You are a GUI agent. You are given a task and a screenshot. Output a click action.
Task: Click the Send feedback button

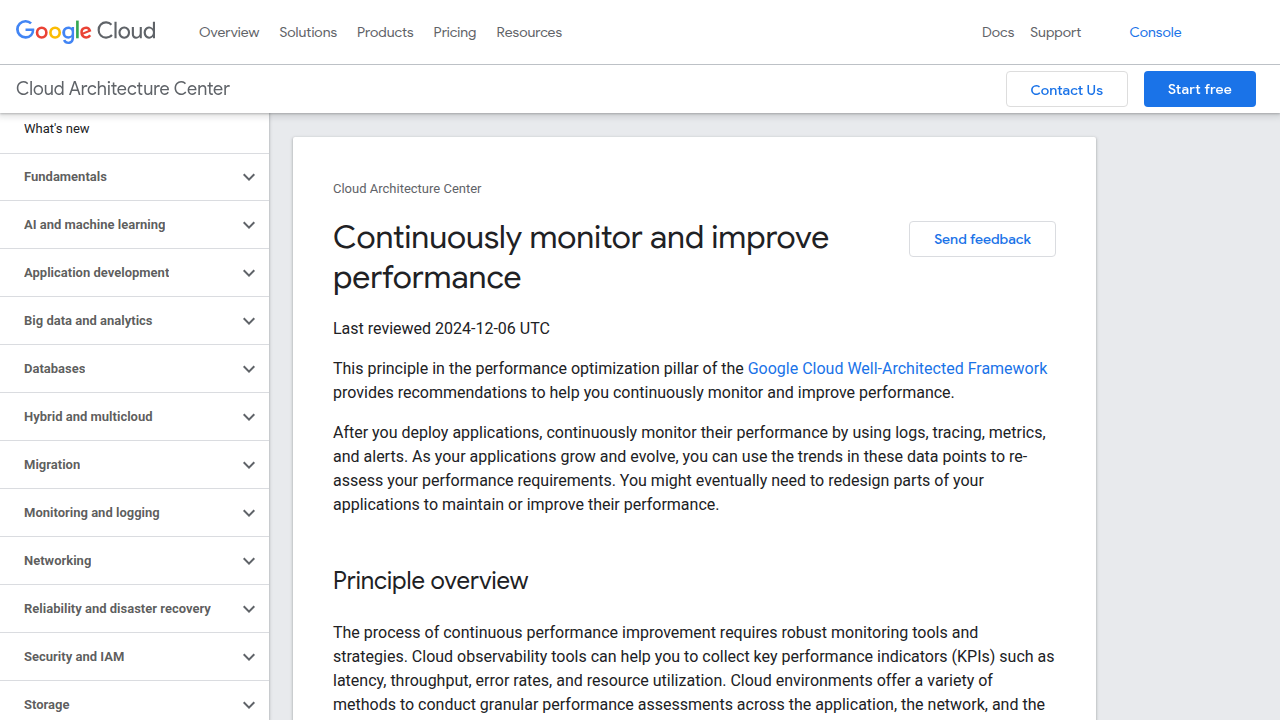(x=982, y=239)
